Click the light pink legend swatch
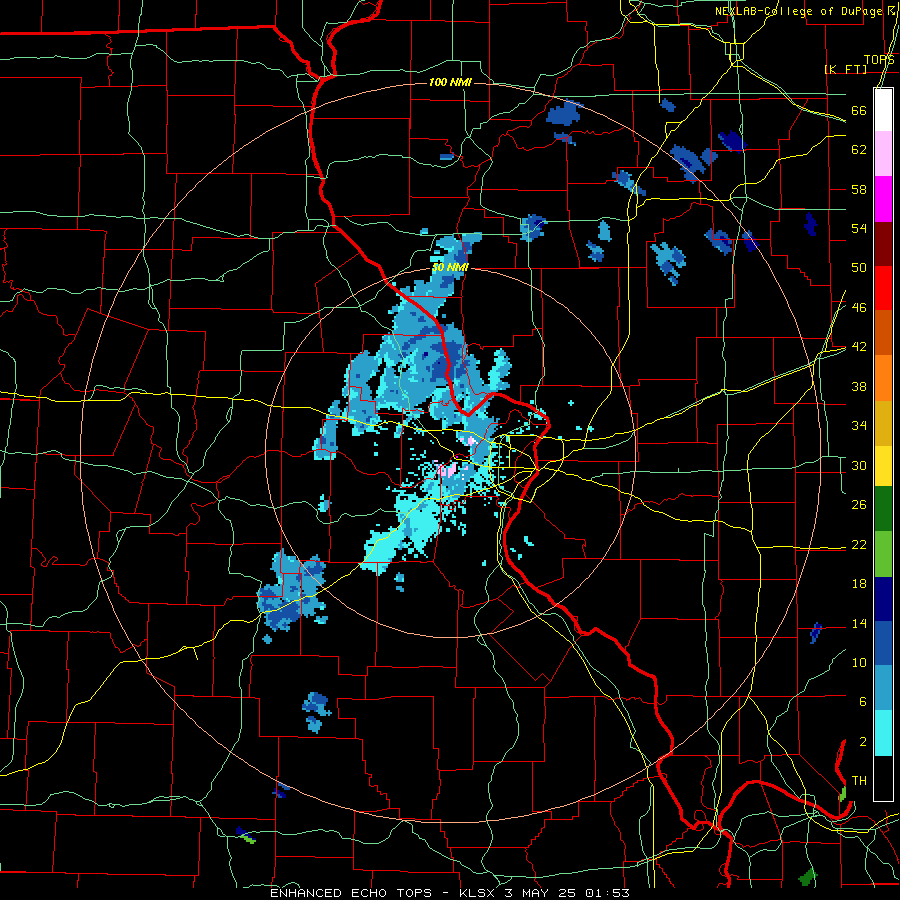The height and width of the screenshot is (900, 900). point(883,154)
